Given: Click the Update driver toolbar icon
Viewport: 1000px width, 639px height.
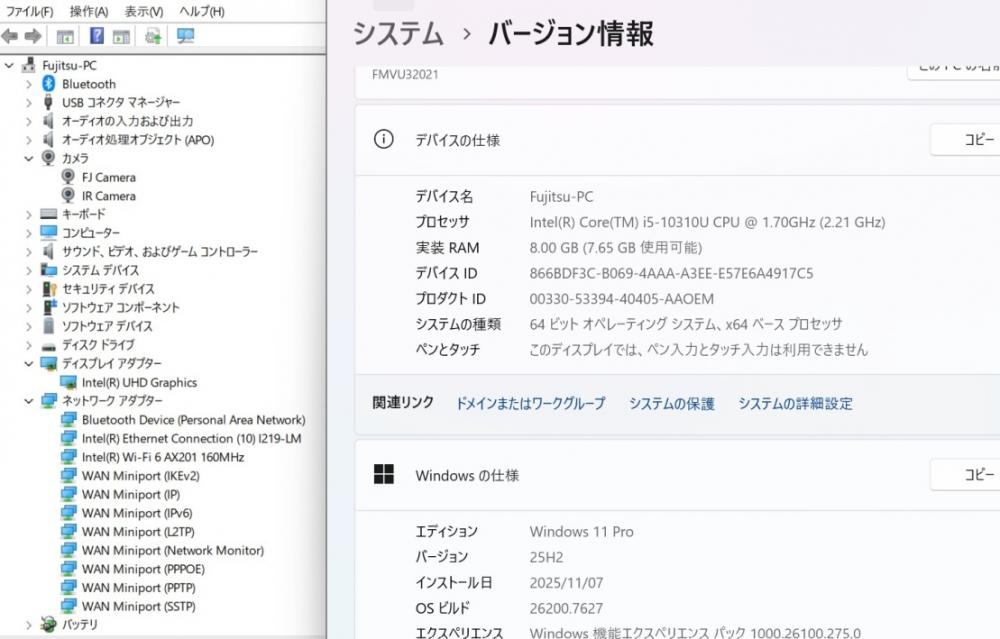Looking at the screenshot, I should pyautogui.click(x=153, y=37).
